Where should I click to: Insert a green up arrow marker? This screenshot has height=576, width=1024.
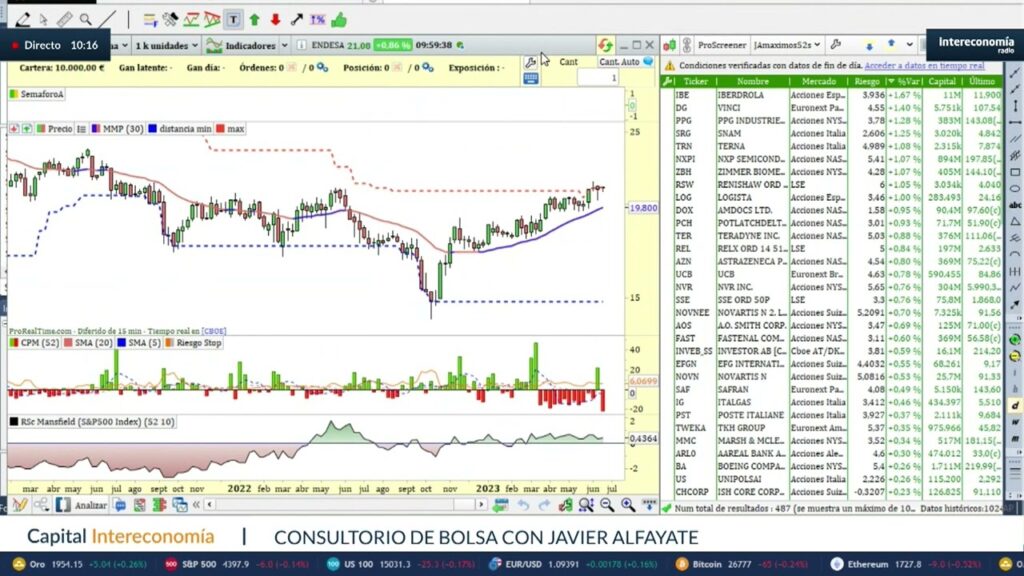click(255, 20)
